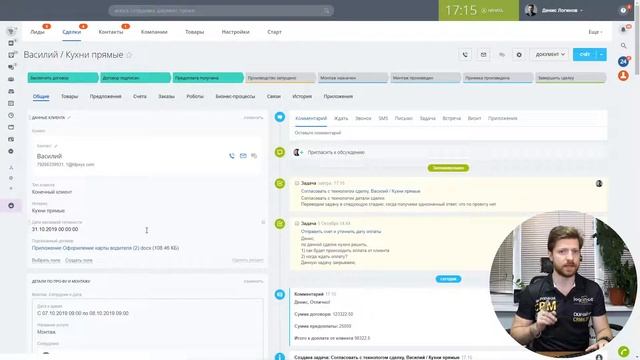Image resolution: width=640 pixels, height=360 pixels.
Task: Click the email envelope icon in deal header
Action: 483,55
